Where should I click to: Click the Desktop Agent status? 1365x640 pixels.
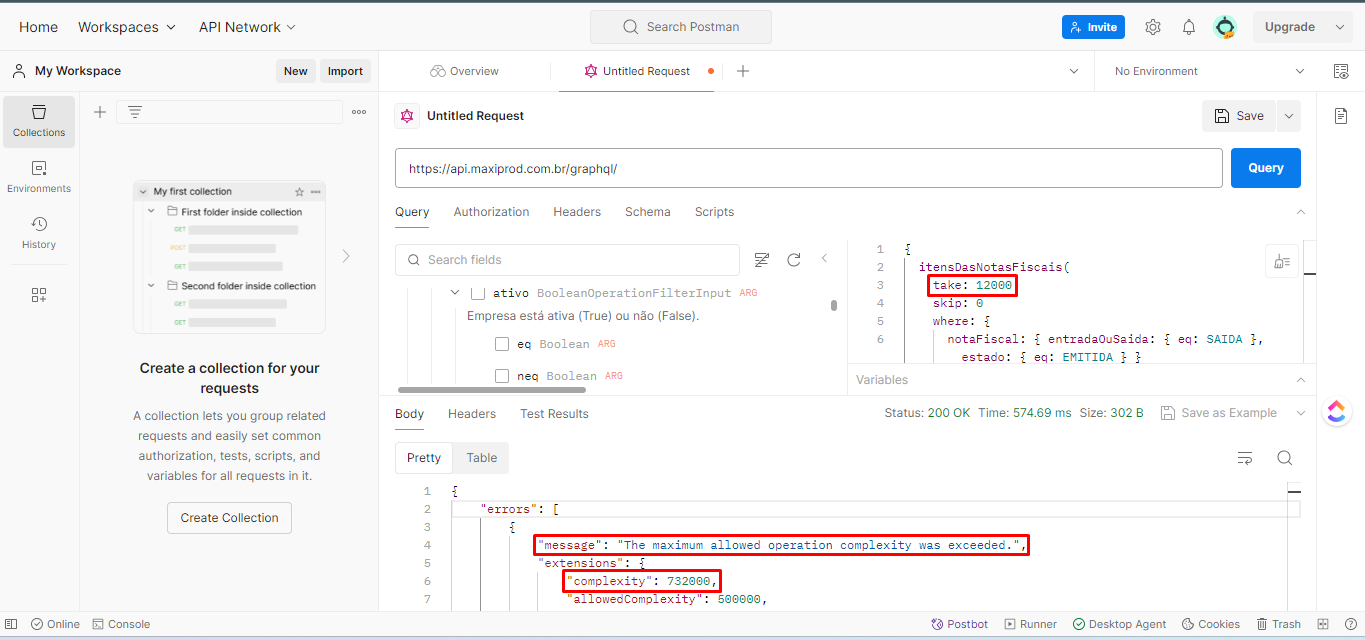click(x=1119, y=624)
